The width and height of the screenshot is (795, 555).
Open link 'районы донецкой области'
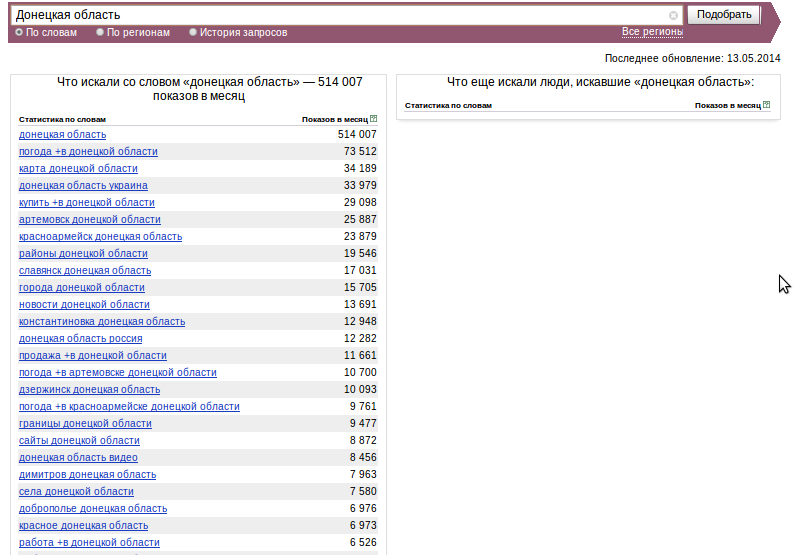83,253
